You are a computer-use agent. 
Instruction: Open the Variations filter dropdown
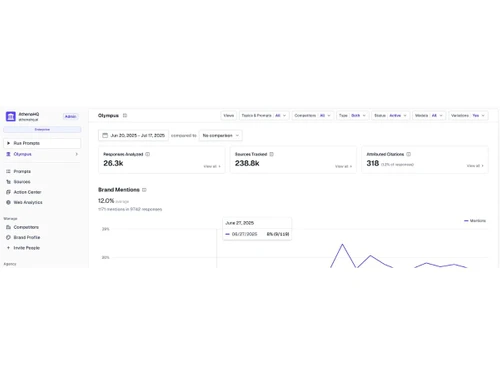point(468,115)
